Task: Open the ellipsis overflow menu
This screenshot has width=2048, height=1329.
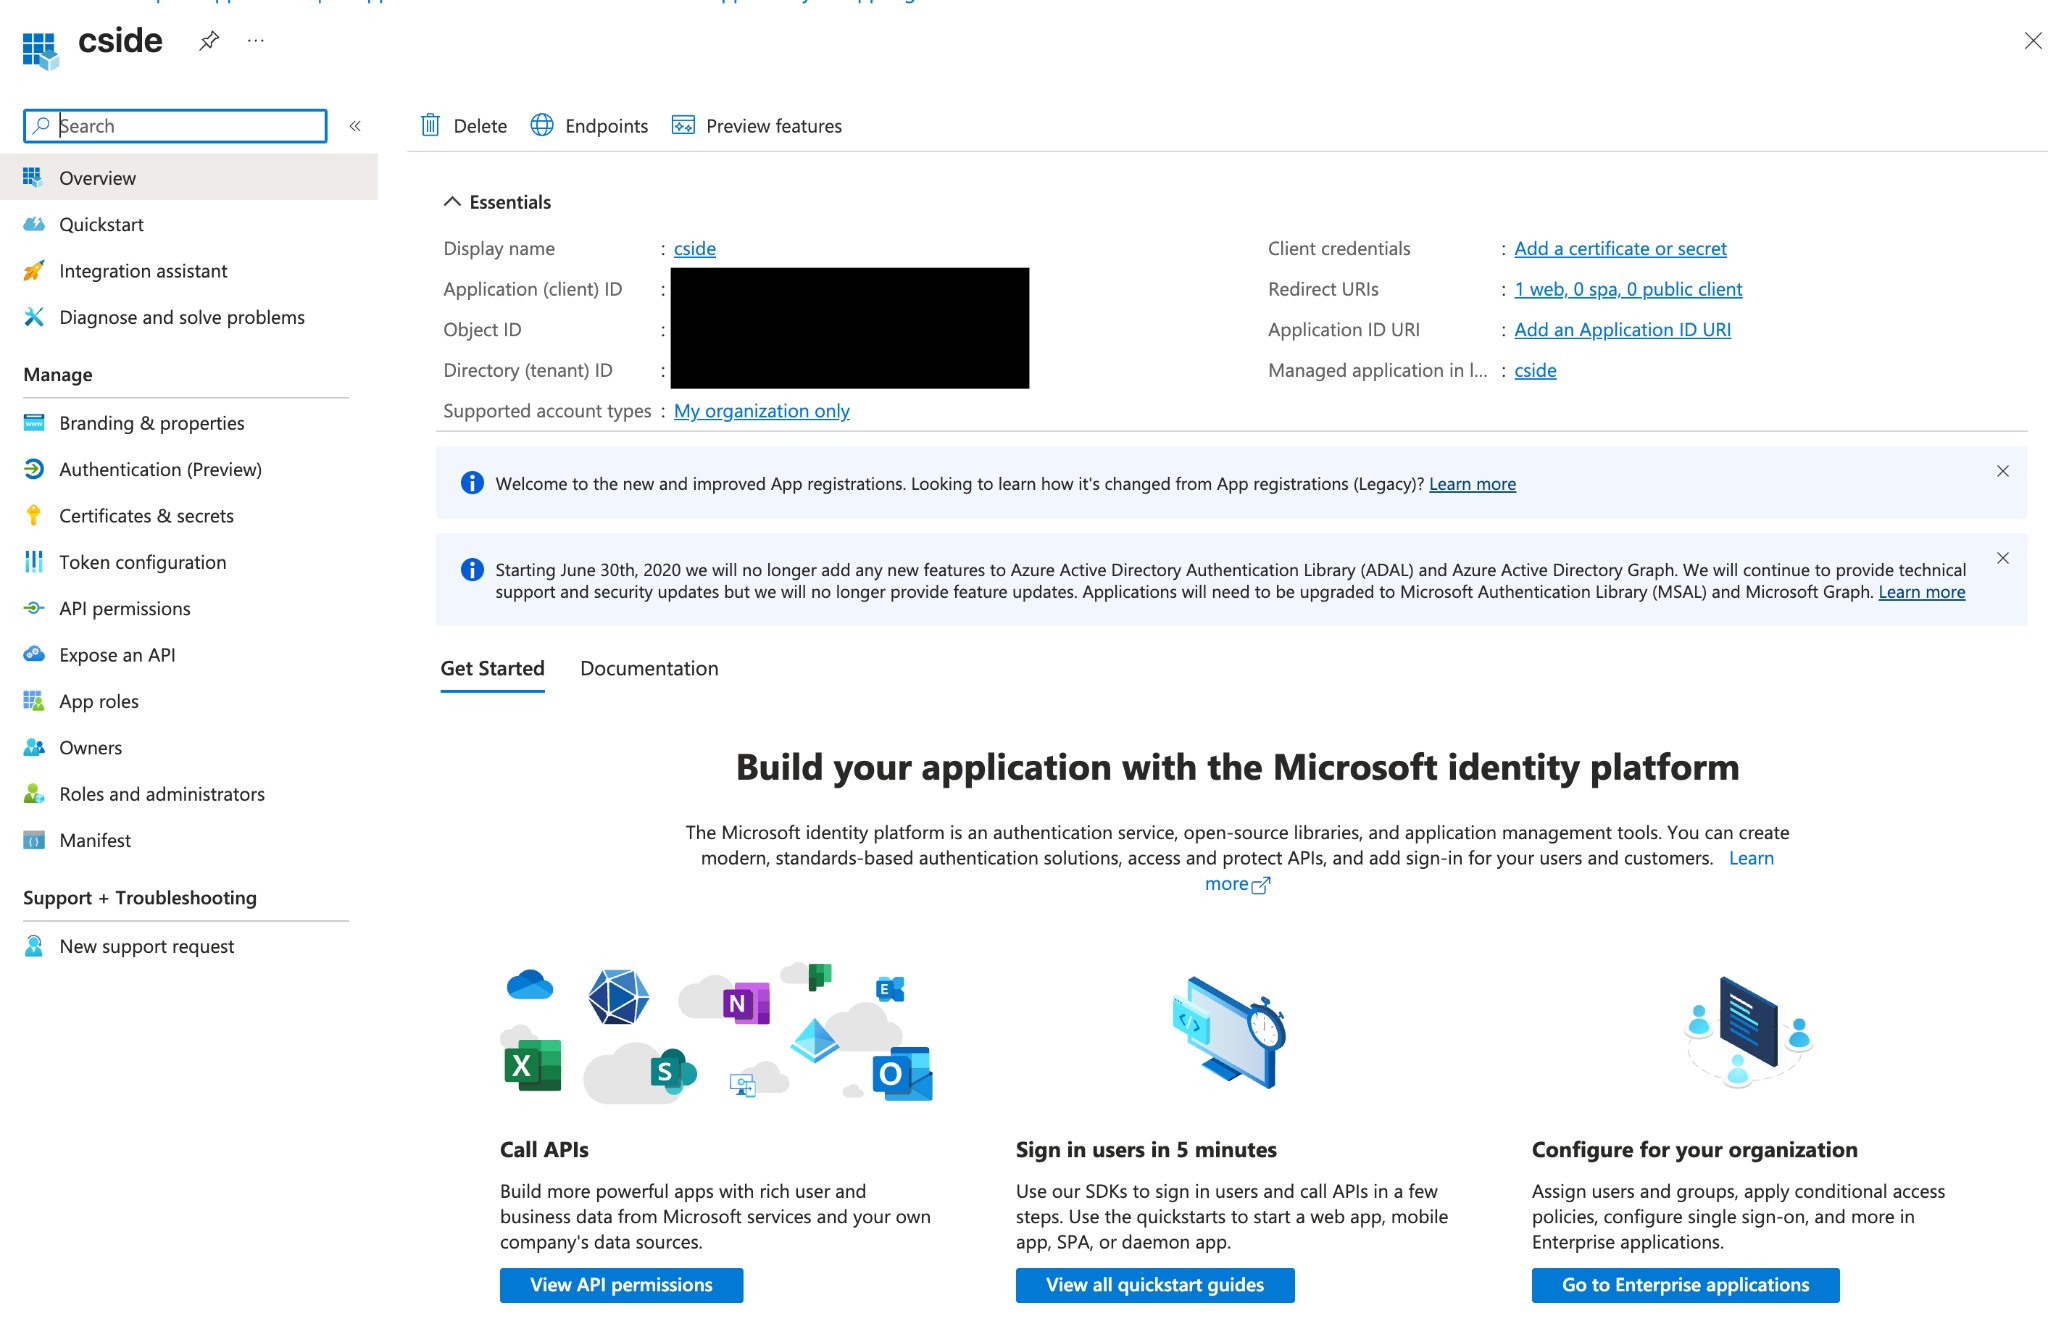Action: click(255, 41)
